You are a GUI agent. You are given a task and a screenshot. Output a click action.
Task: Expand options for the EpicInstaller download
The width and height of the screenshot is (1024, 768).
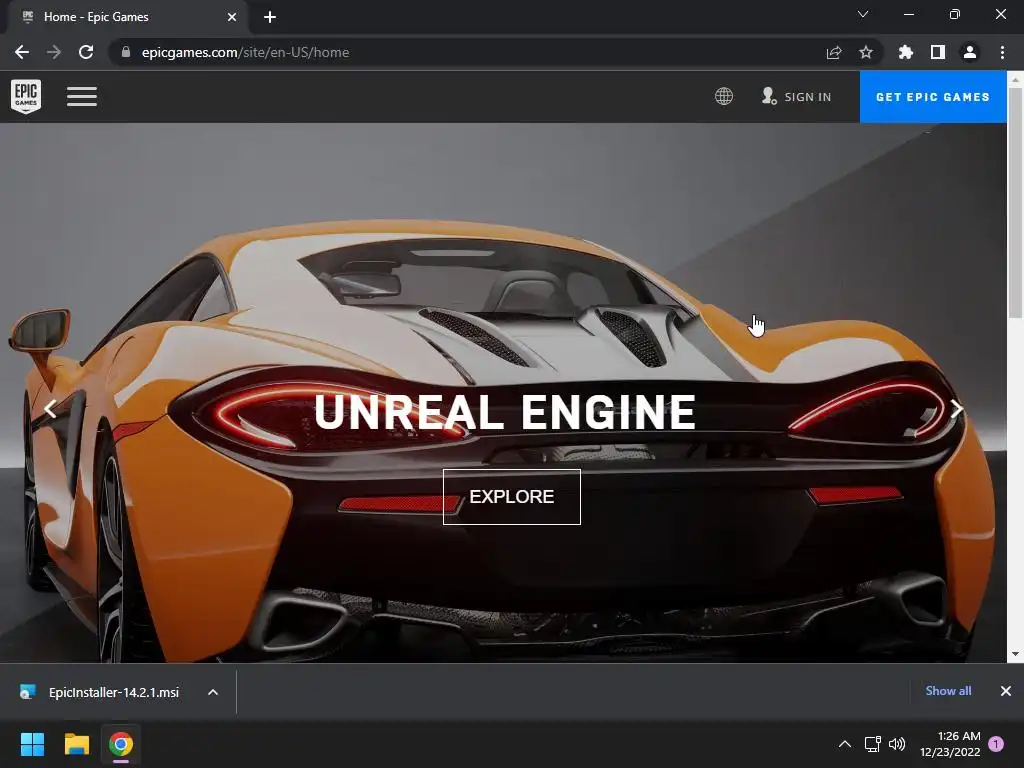(x=213, y=692)
